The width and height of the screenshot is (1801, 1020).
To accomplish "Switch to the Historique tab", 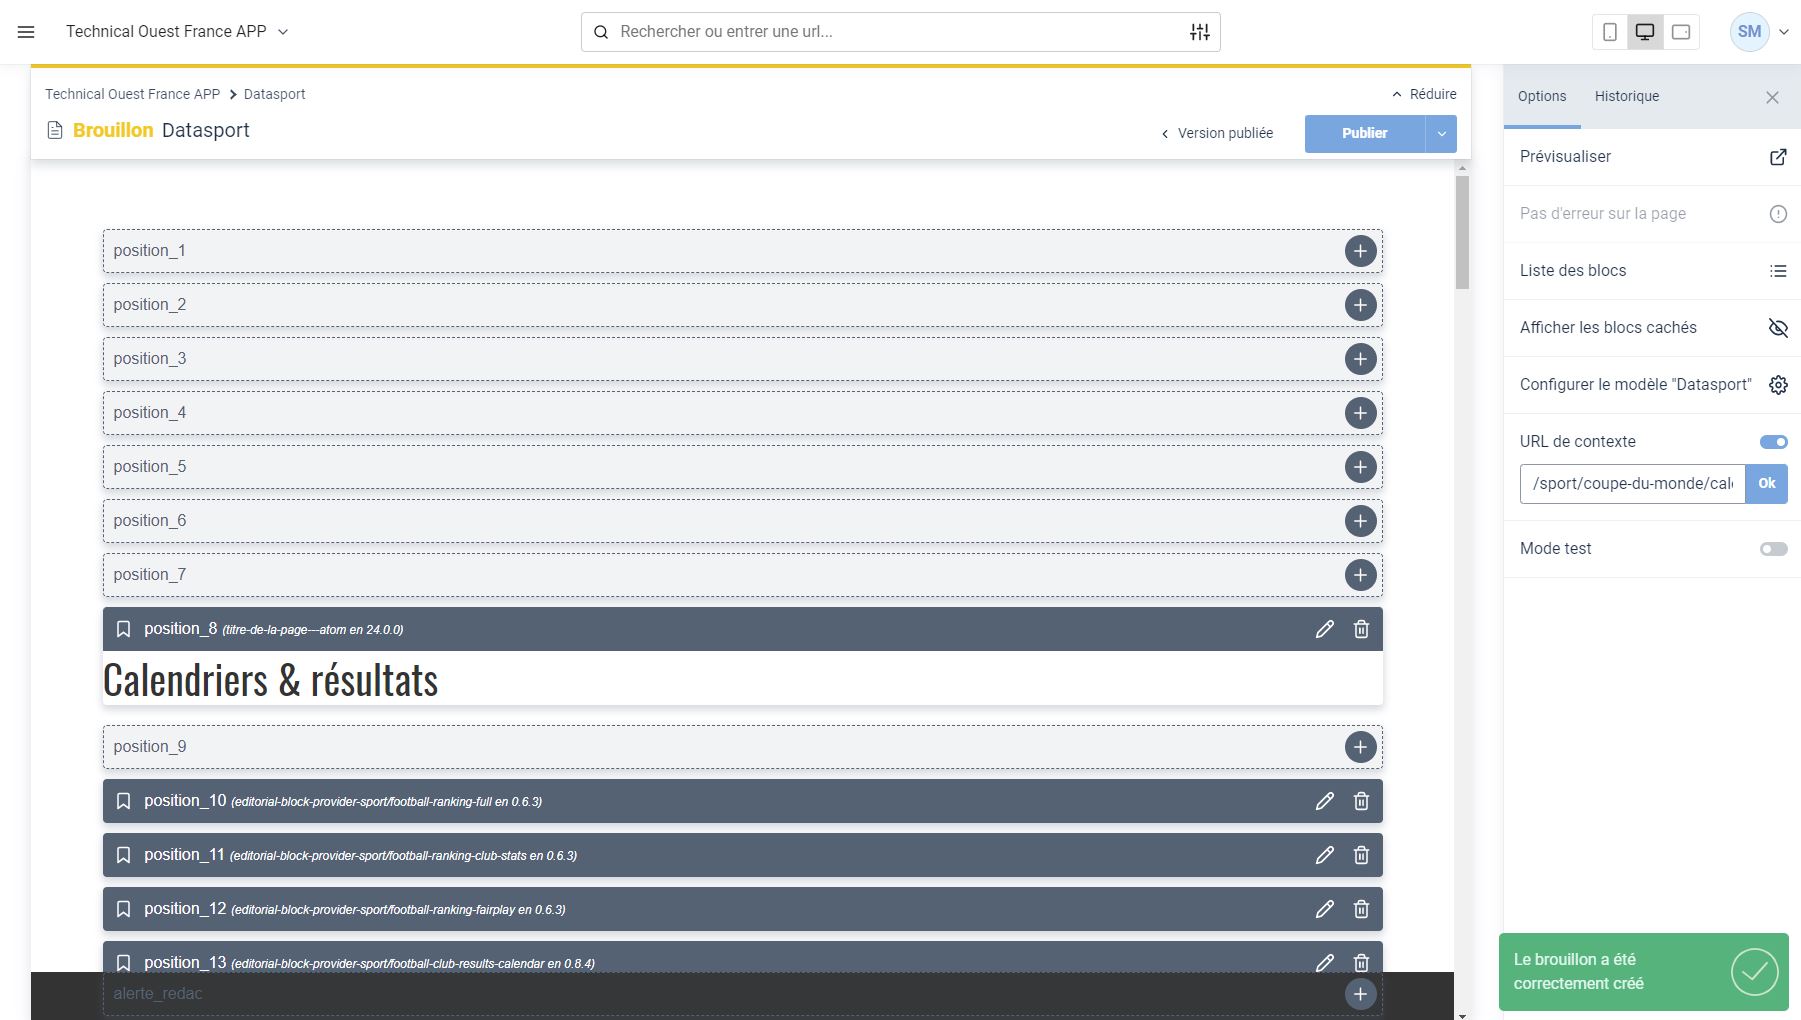I will coord(1627,97).
